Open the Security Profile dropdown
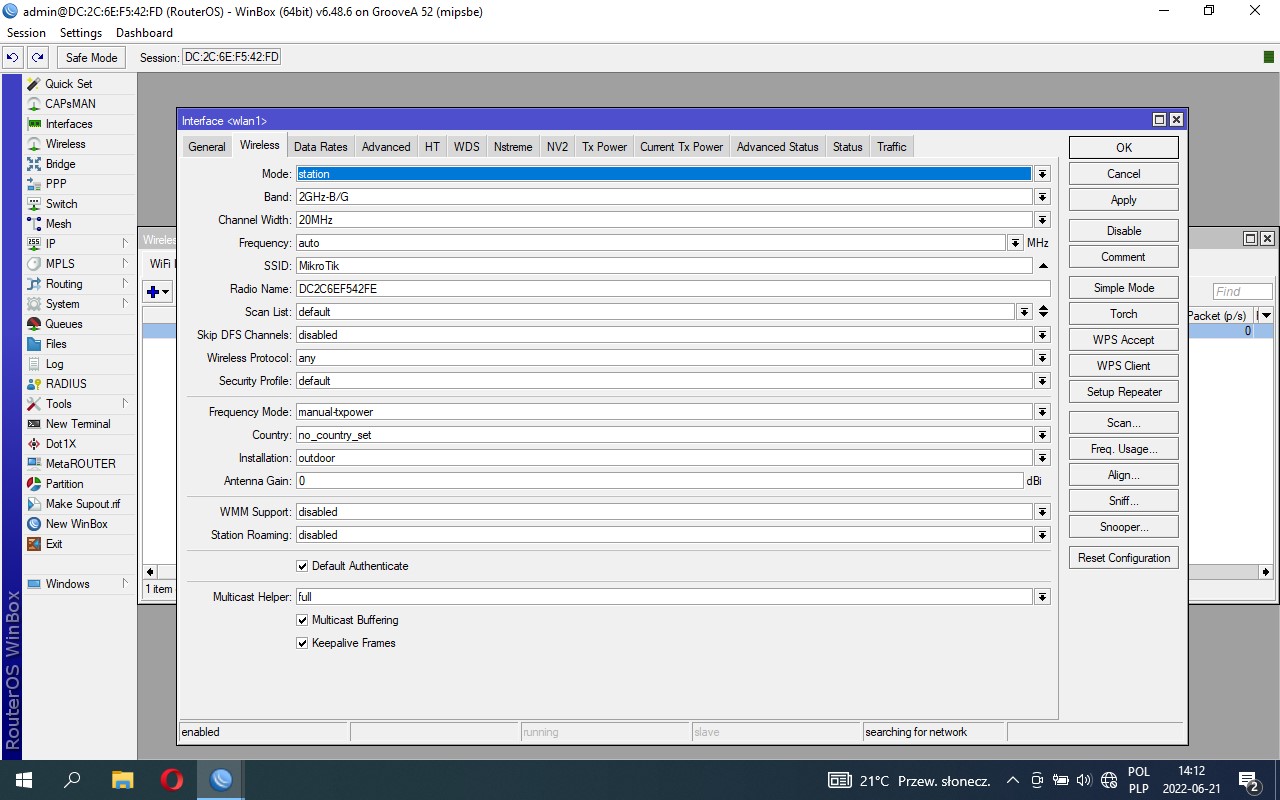This screenshot has width=1280, height=800. [1042, 381]
